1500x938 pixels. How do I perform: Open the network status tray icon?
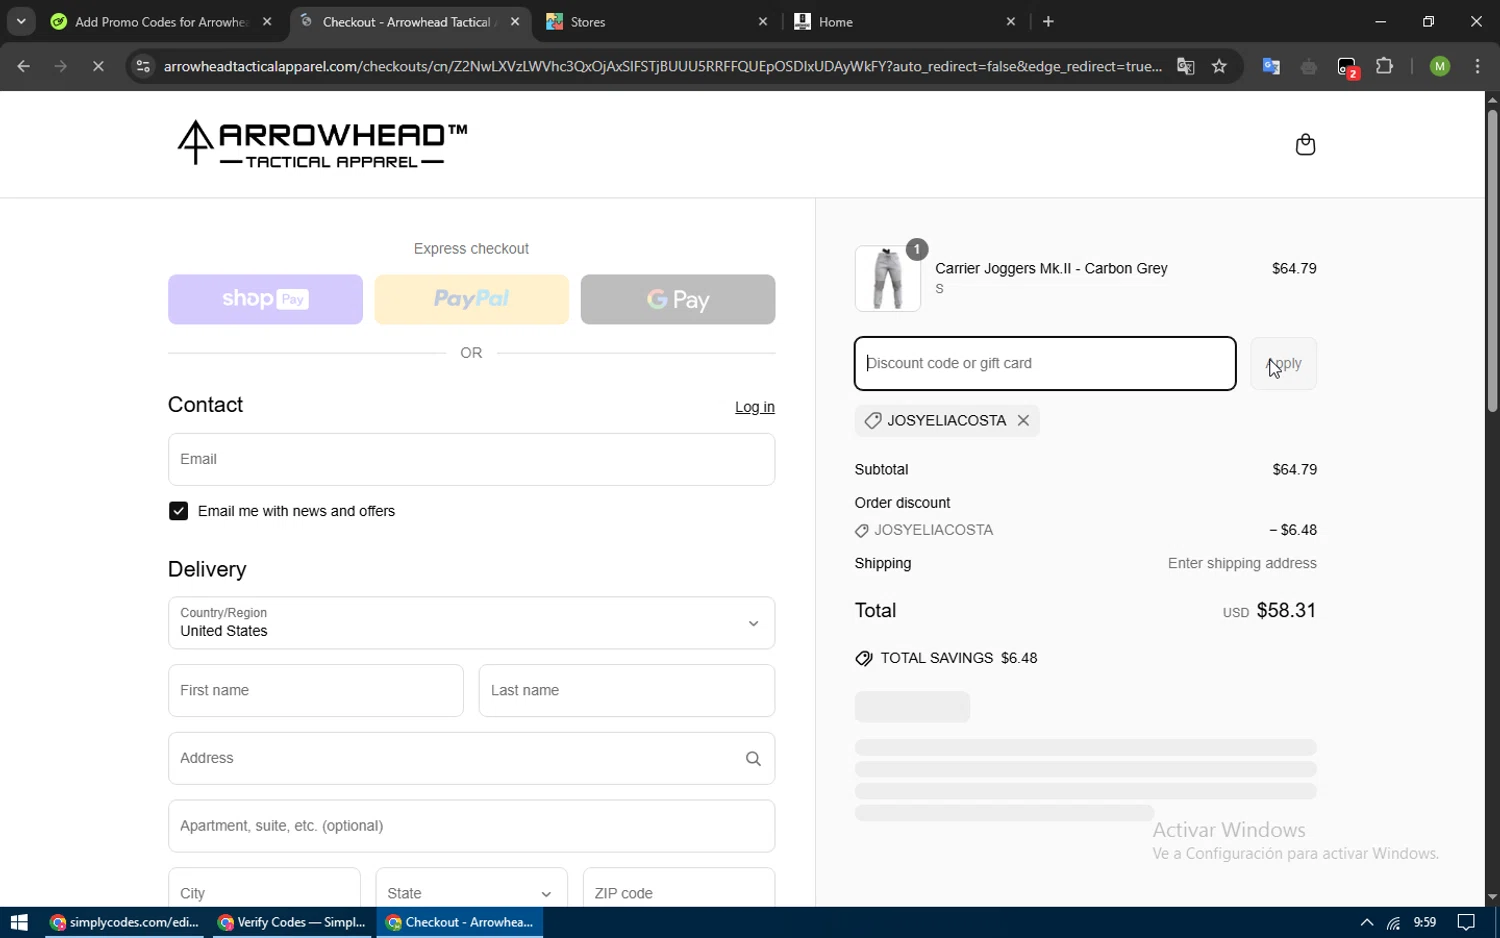(1394, 923)
